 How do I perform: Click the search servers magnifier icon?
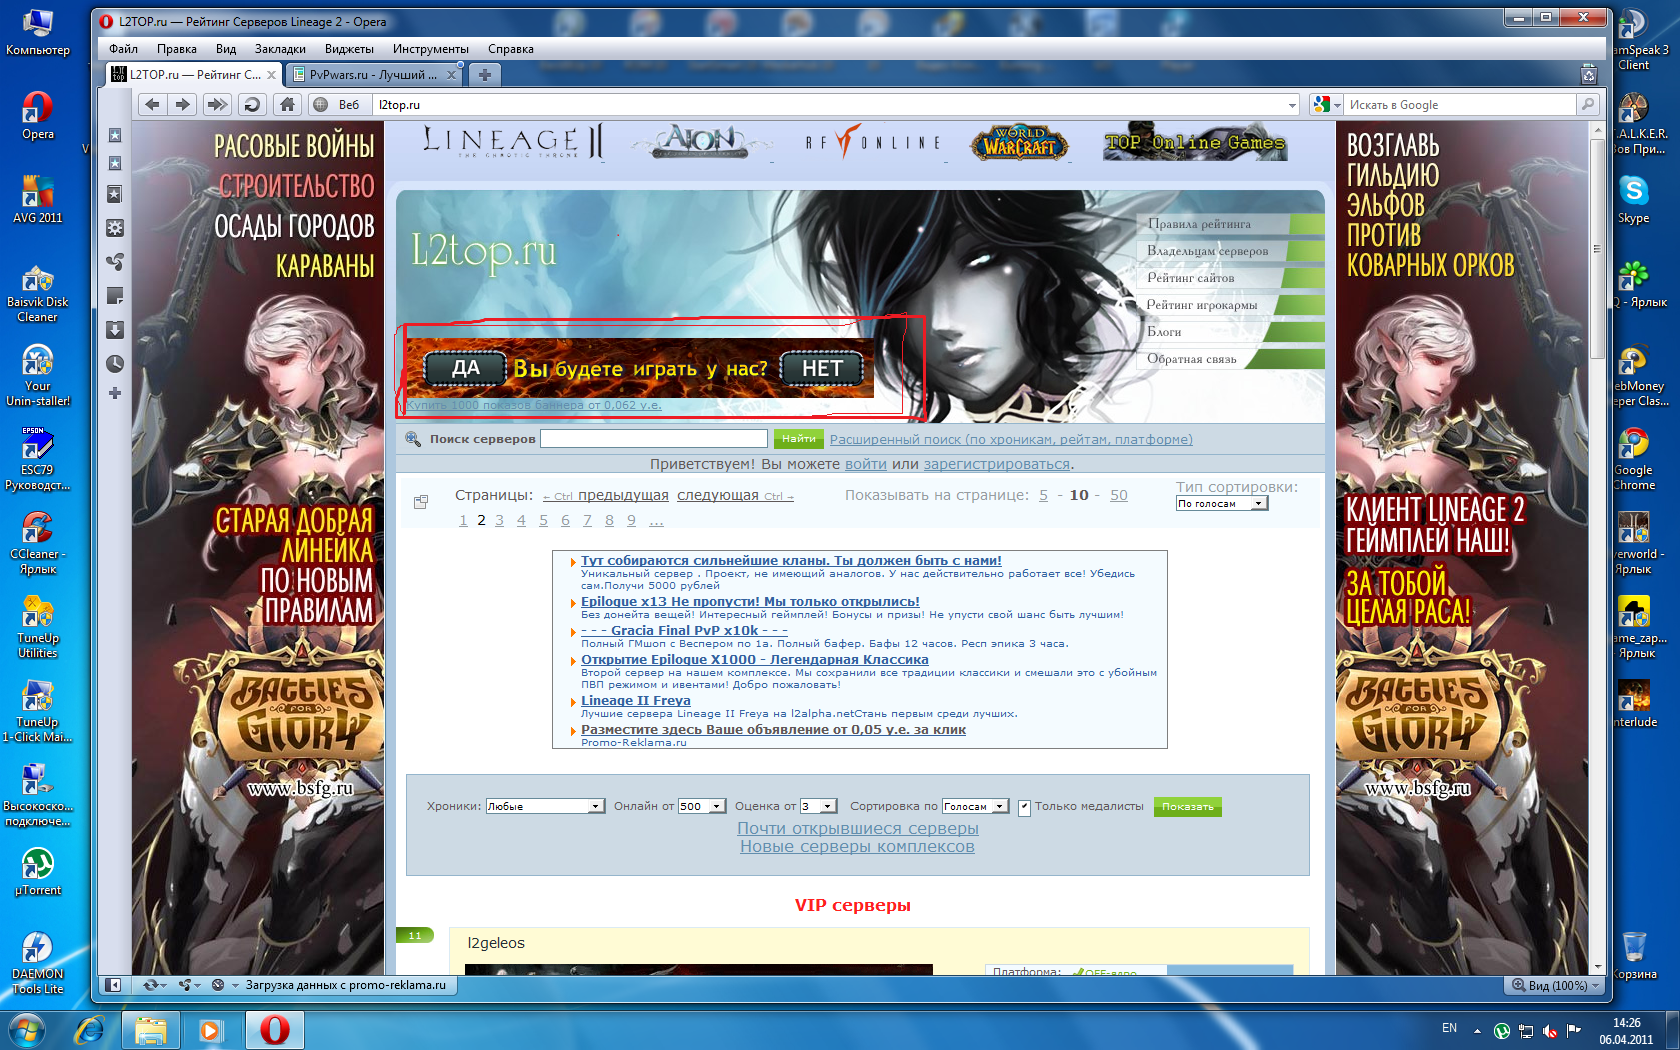pos(413,439)
